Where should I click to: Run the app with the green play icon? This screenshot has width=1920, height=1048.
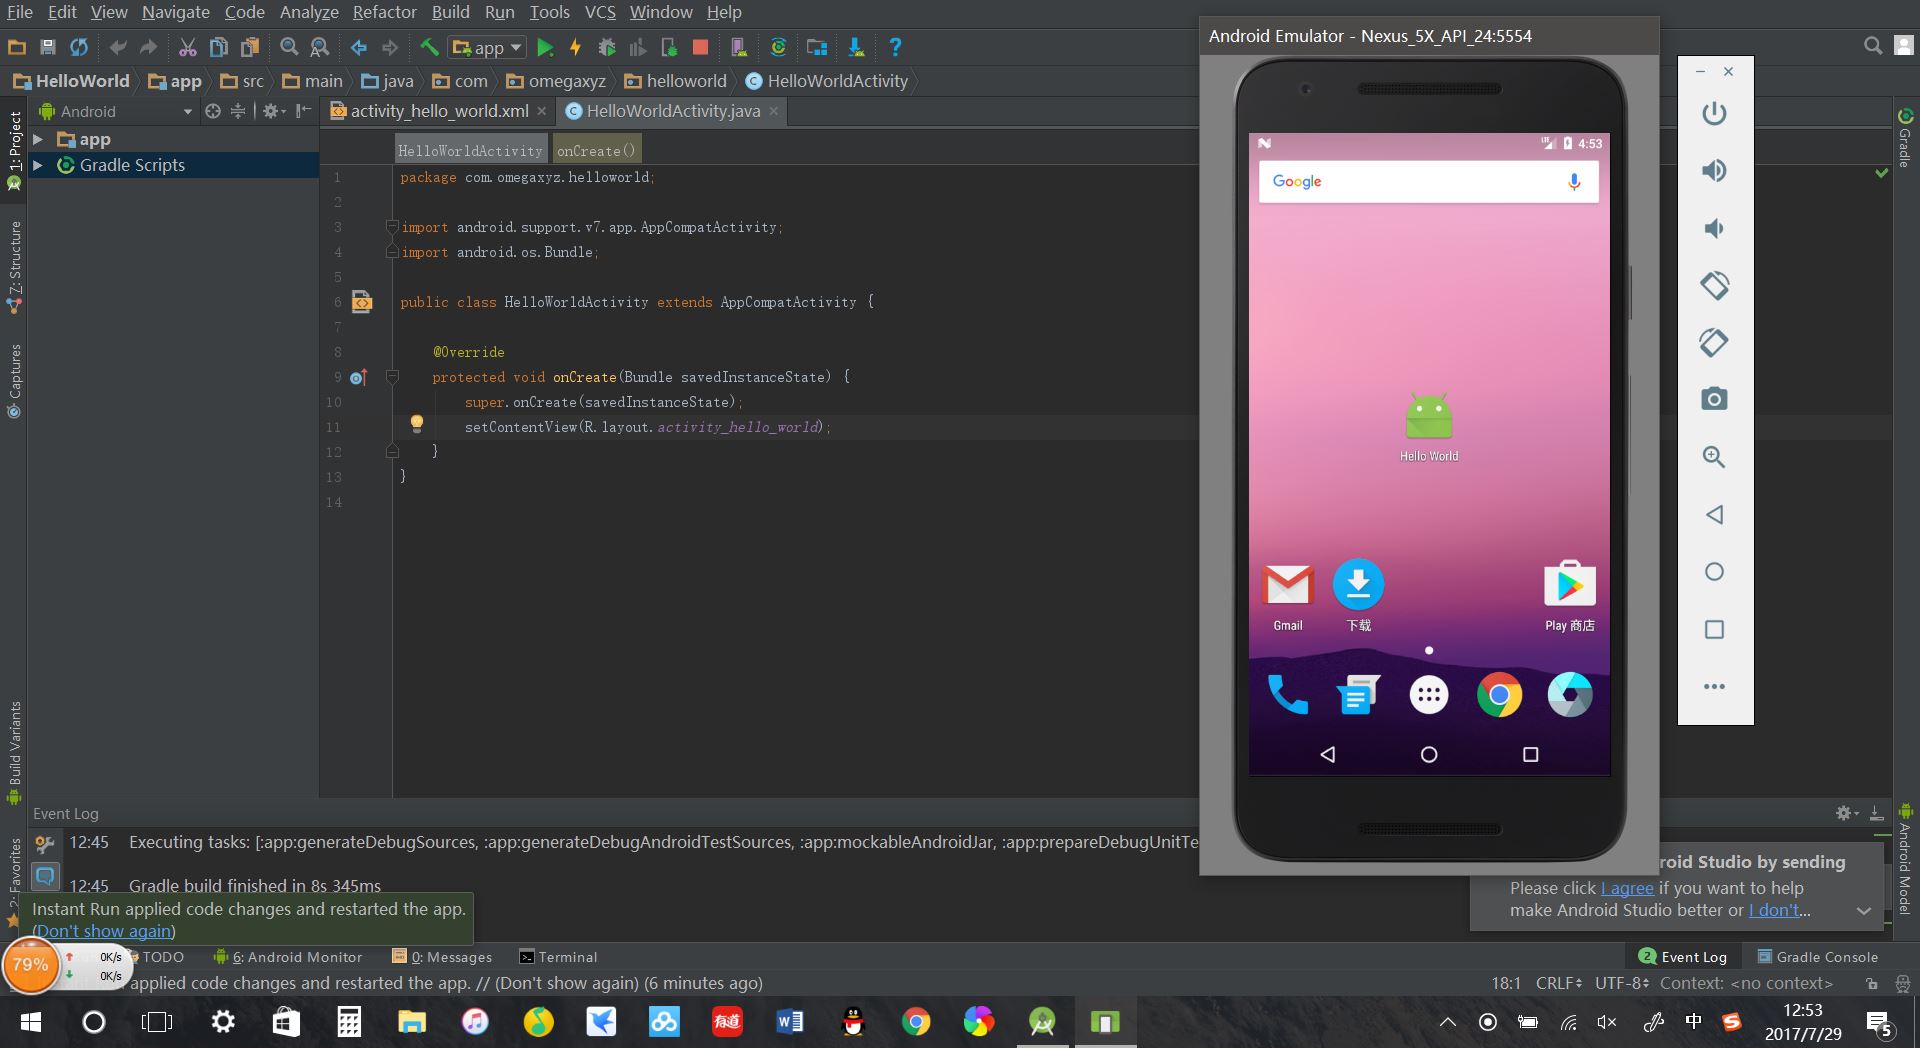[x=545, y=47]
